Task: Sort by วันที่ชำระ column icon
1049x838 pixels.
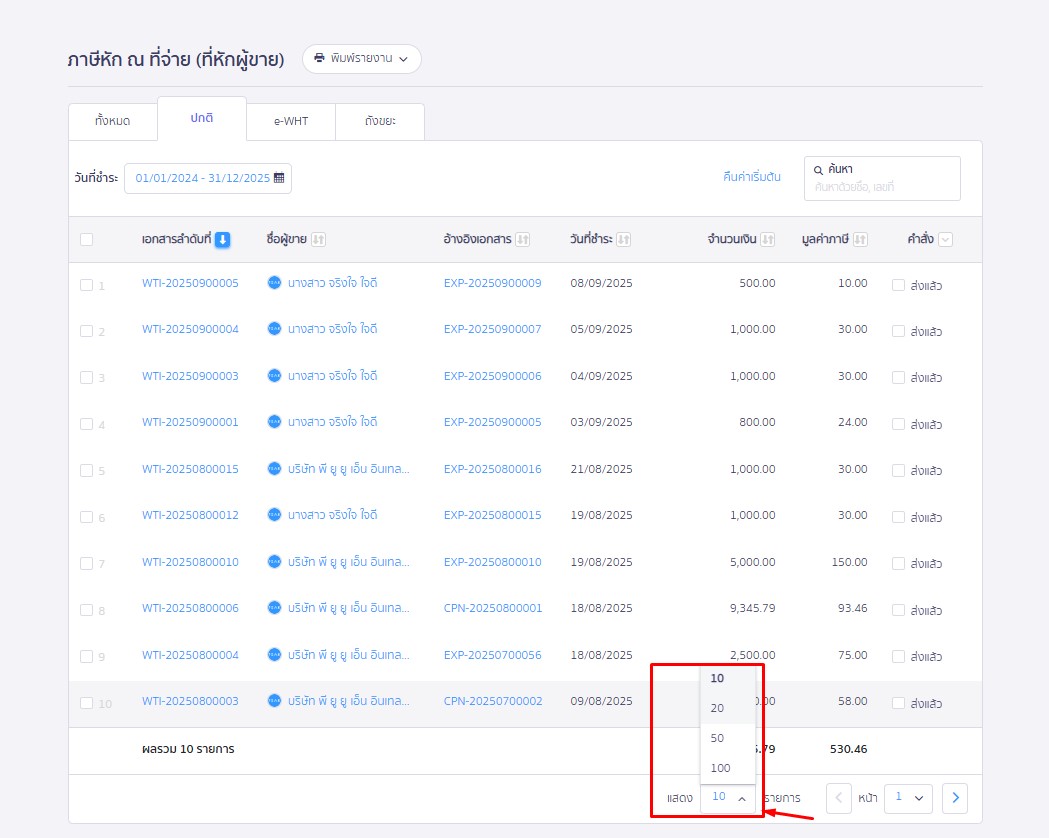Action: pos(624,239)
